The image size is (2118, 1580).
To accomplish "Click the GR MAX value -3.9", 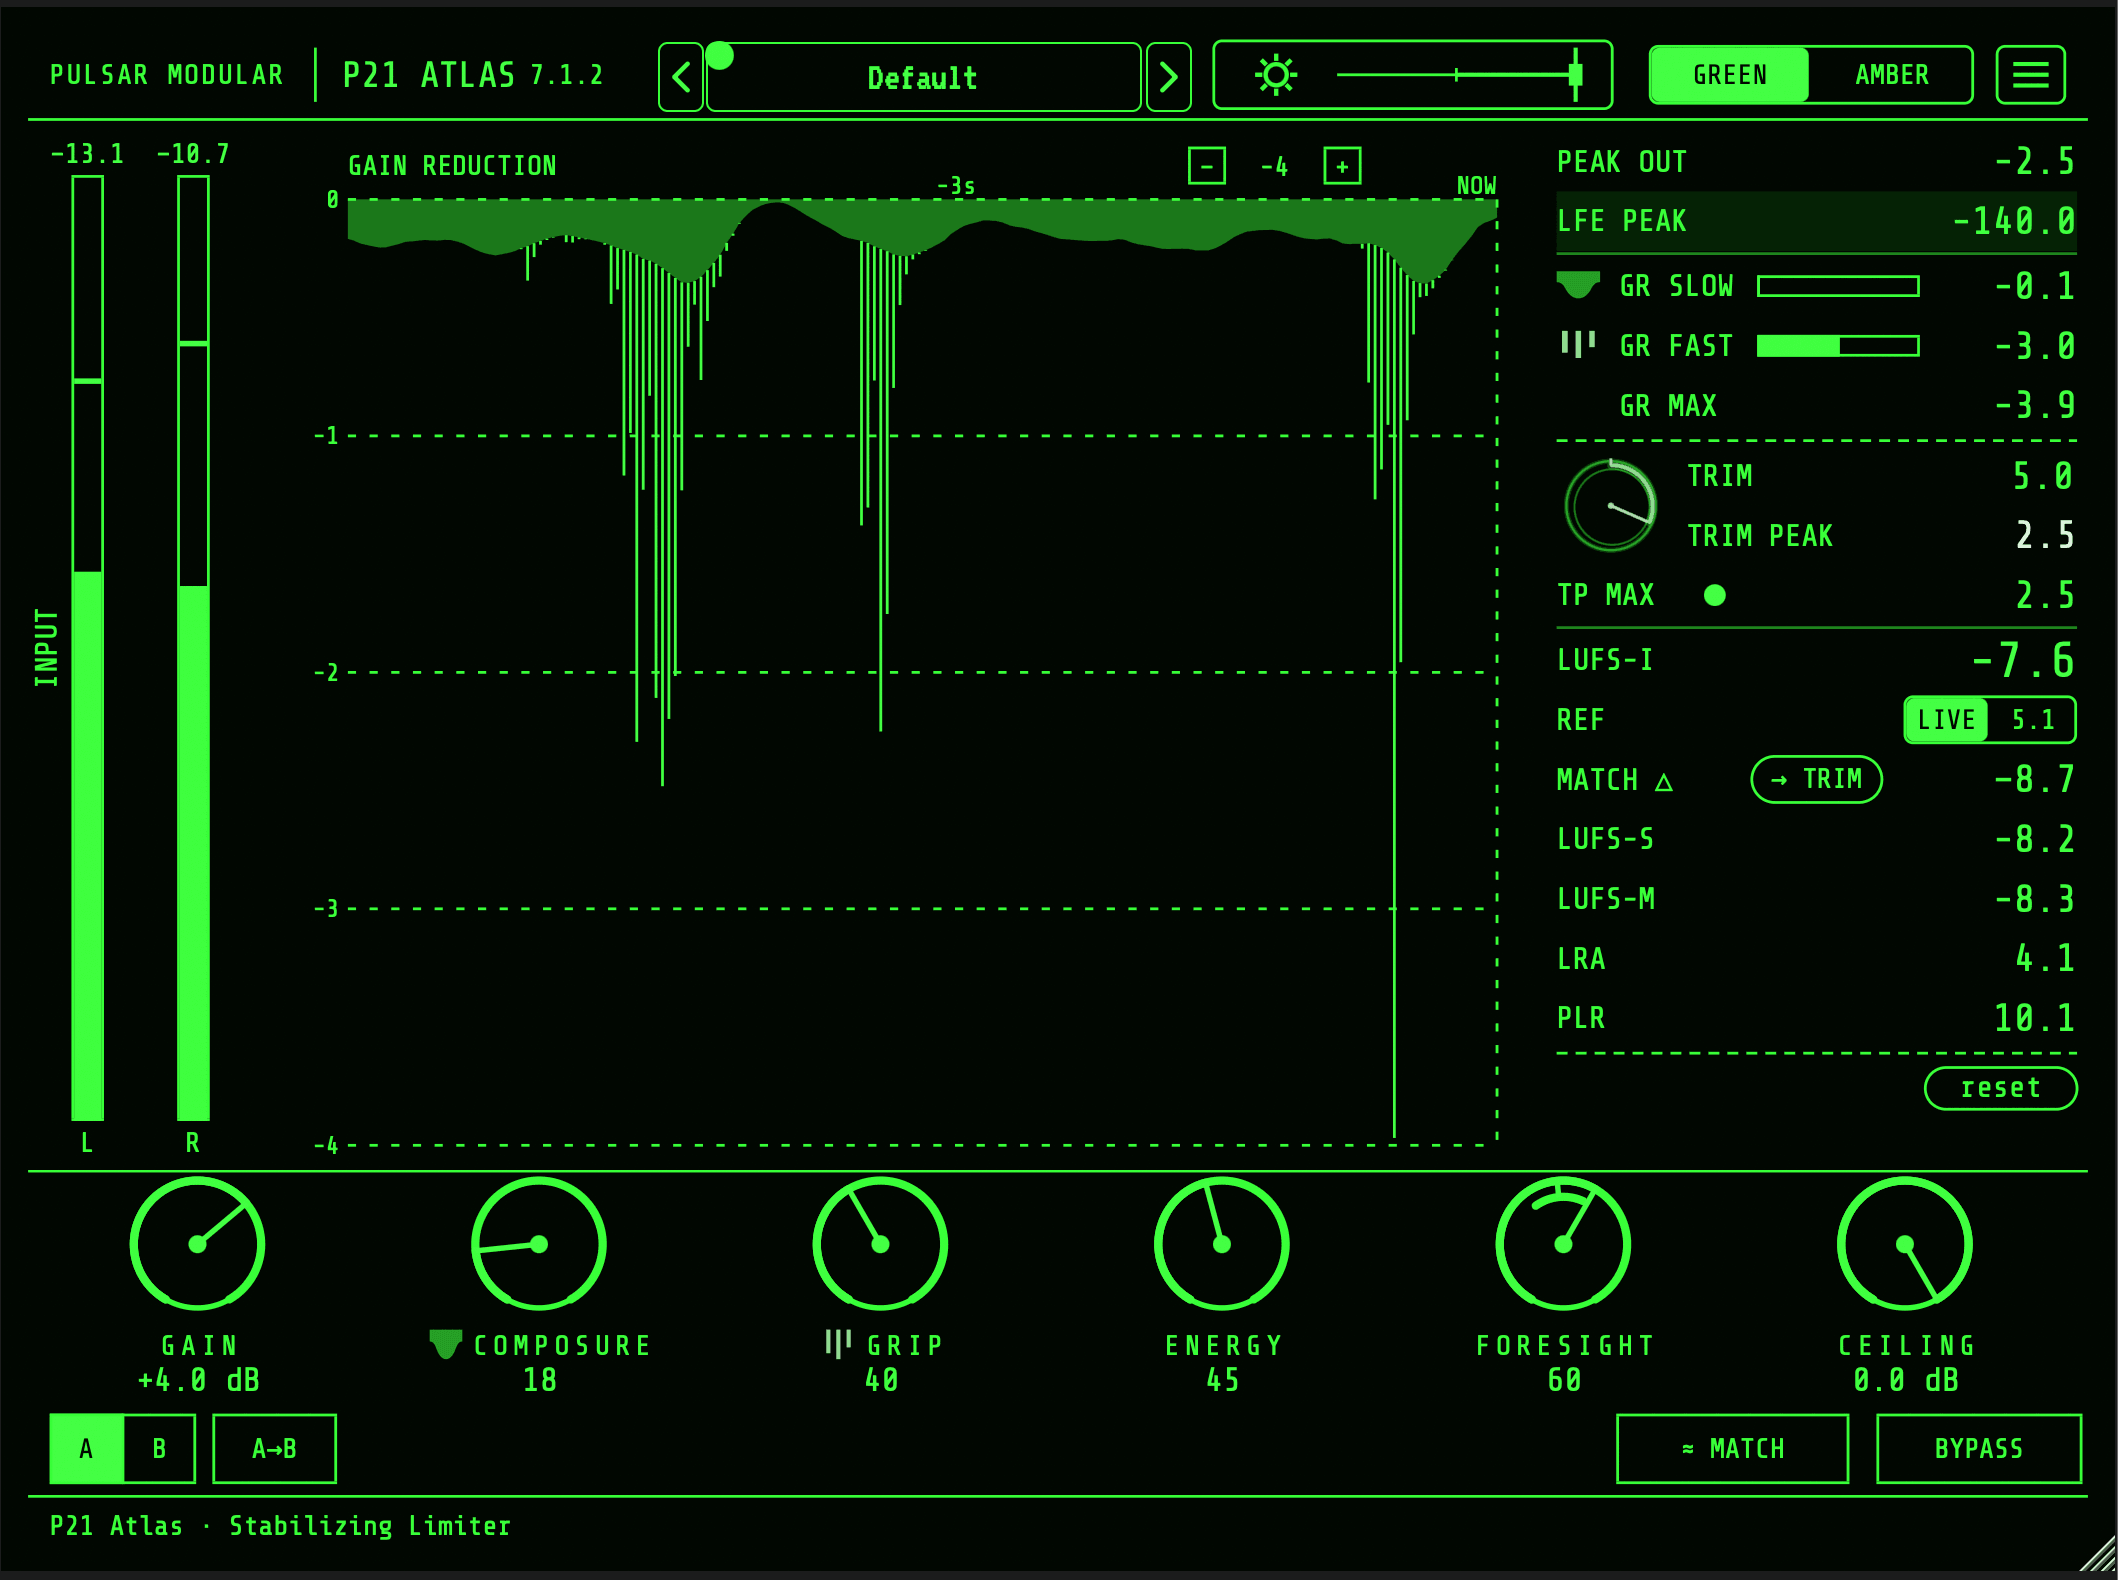I will [2035, 405].
